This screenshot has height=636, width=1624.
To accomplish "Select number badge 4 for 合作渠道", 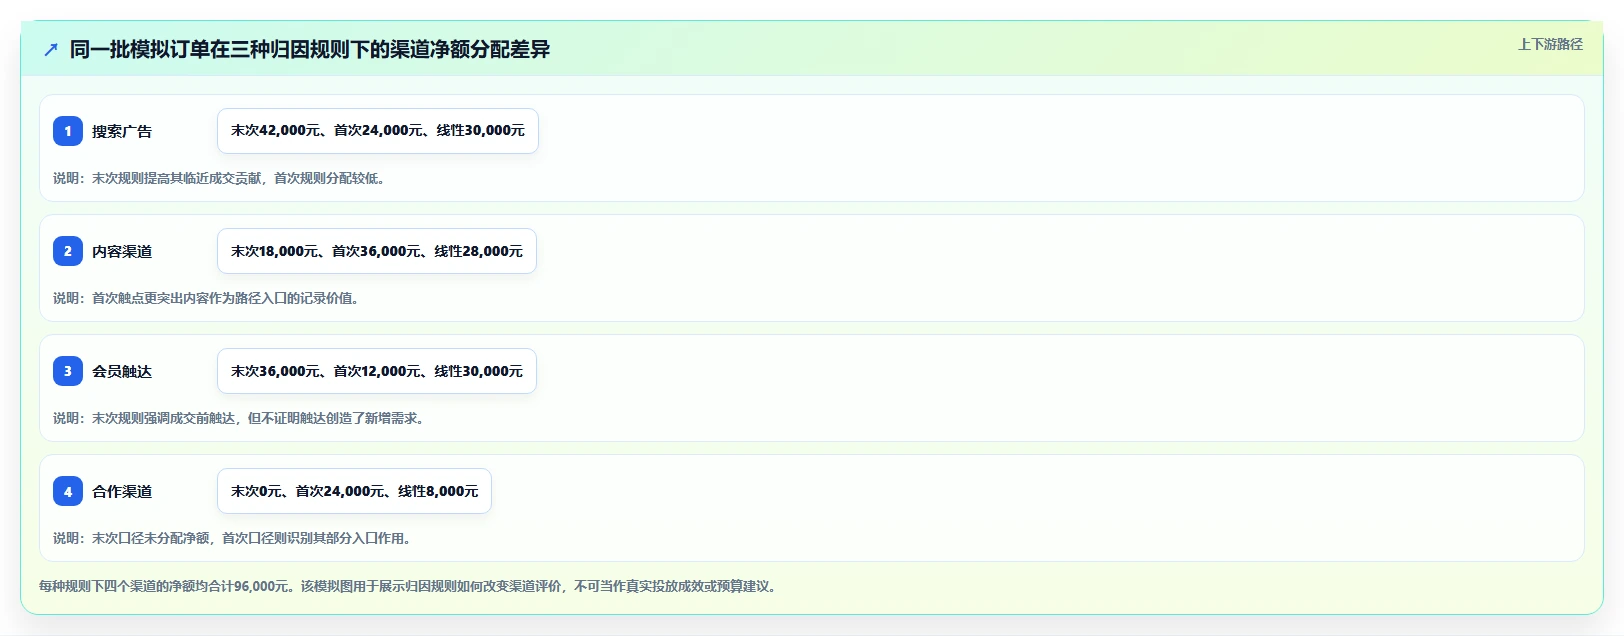I will click(68, 491).
